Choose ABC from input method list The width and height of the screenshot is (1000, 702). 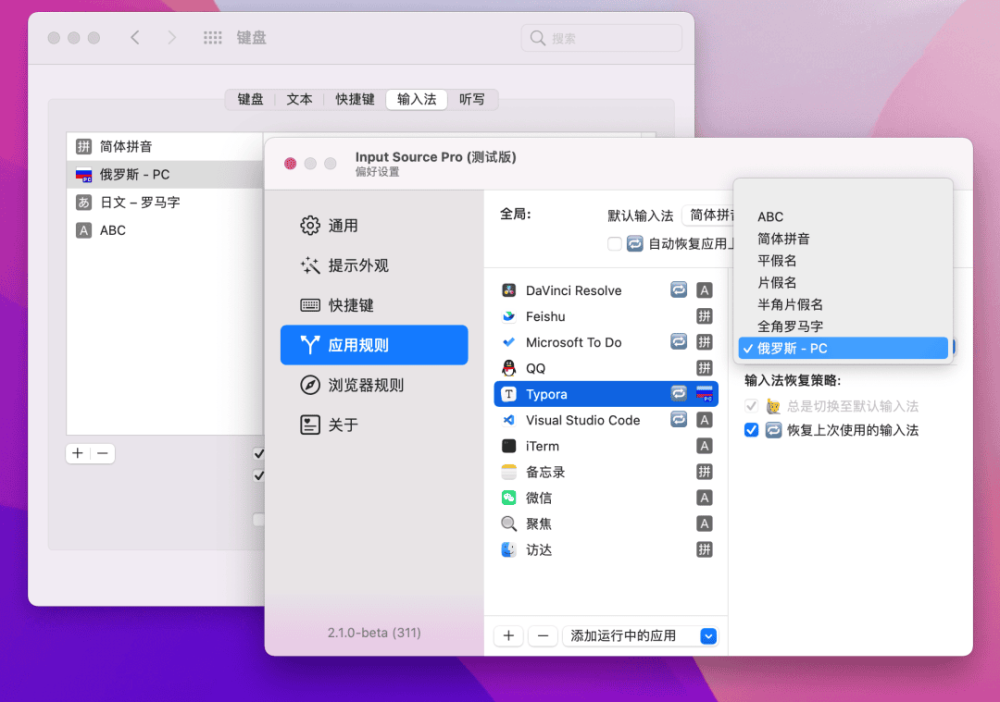(x=843, y=217)
